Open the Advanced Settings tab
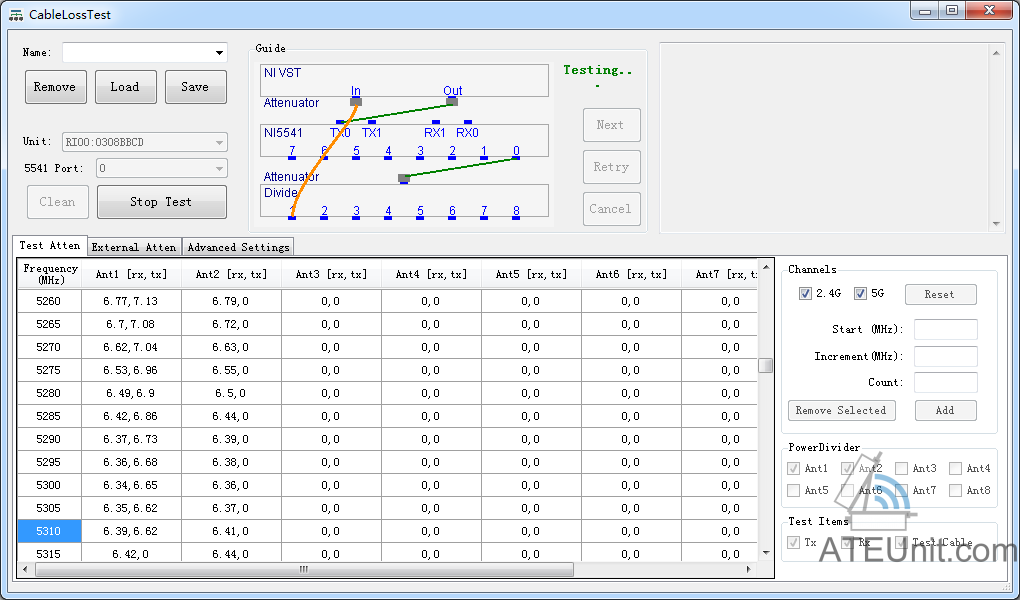This screenshot has height=600, width=1020. tap(238, 247)
